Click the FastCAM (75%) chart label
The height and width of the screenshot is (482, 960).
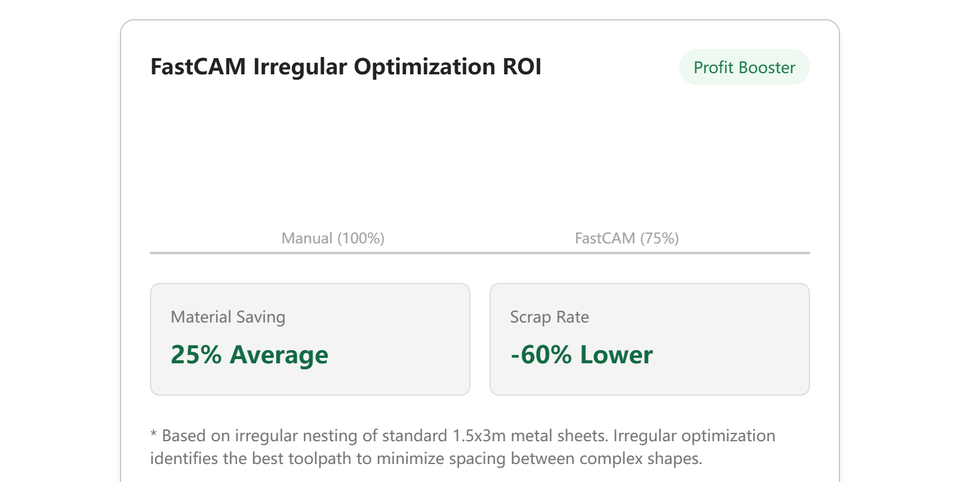[x=626, y=238]
